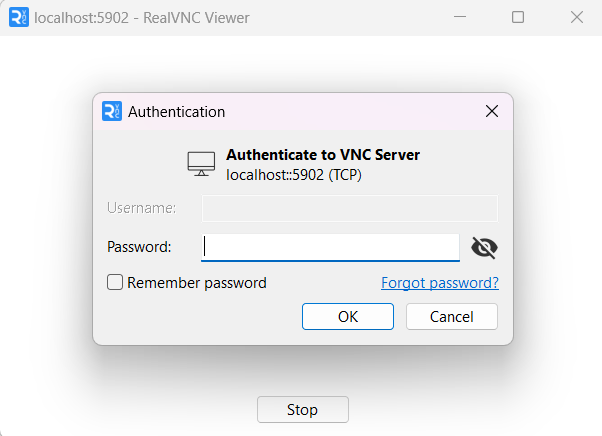Click the Password: field label

tap(139, 247)
